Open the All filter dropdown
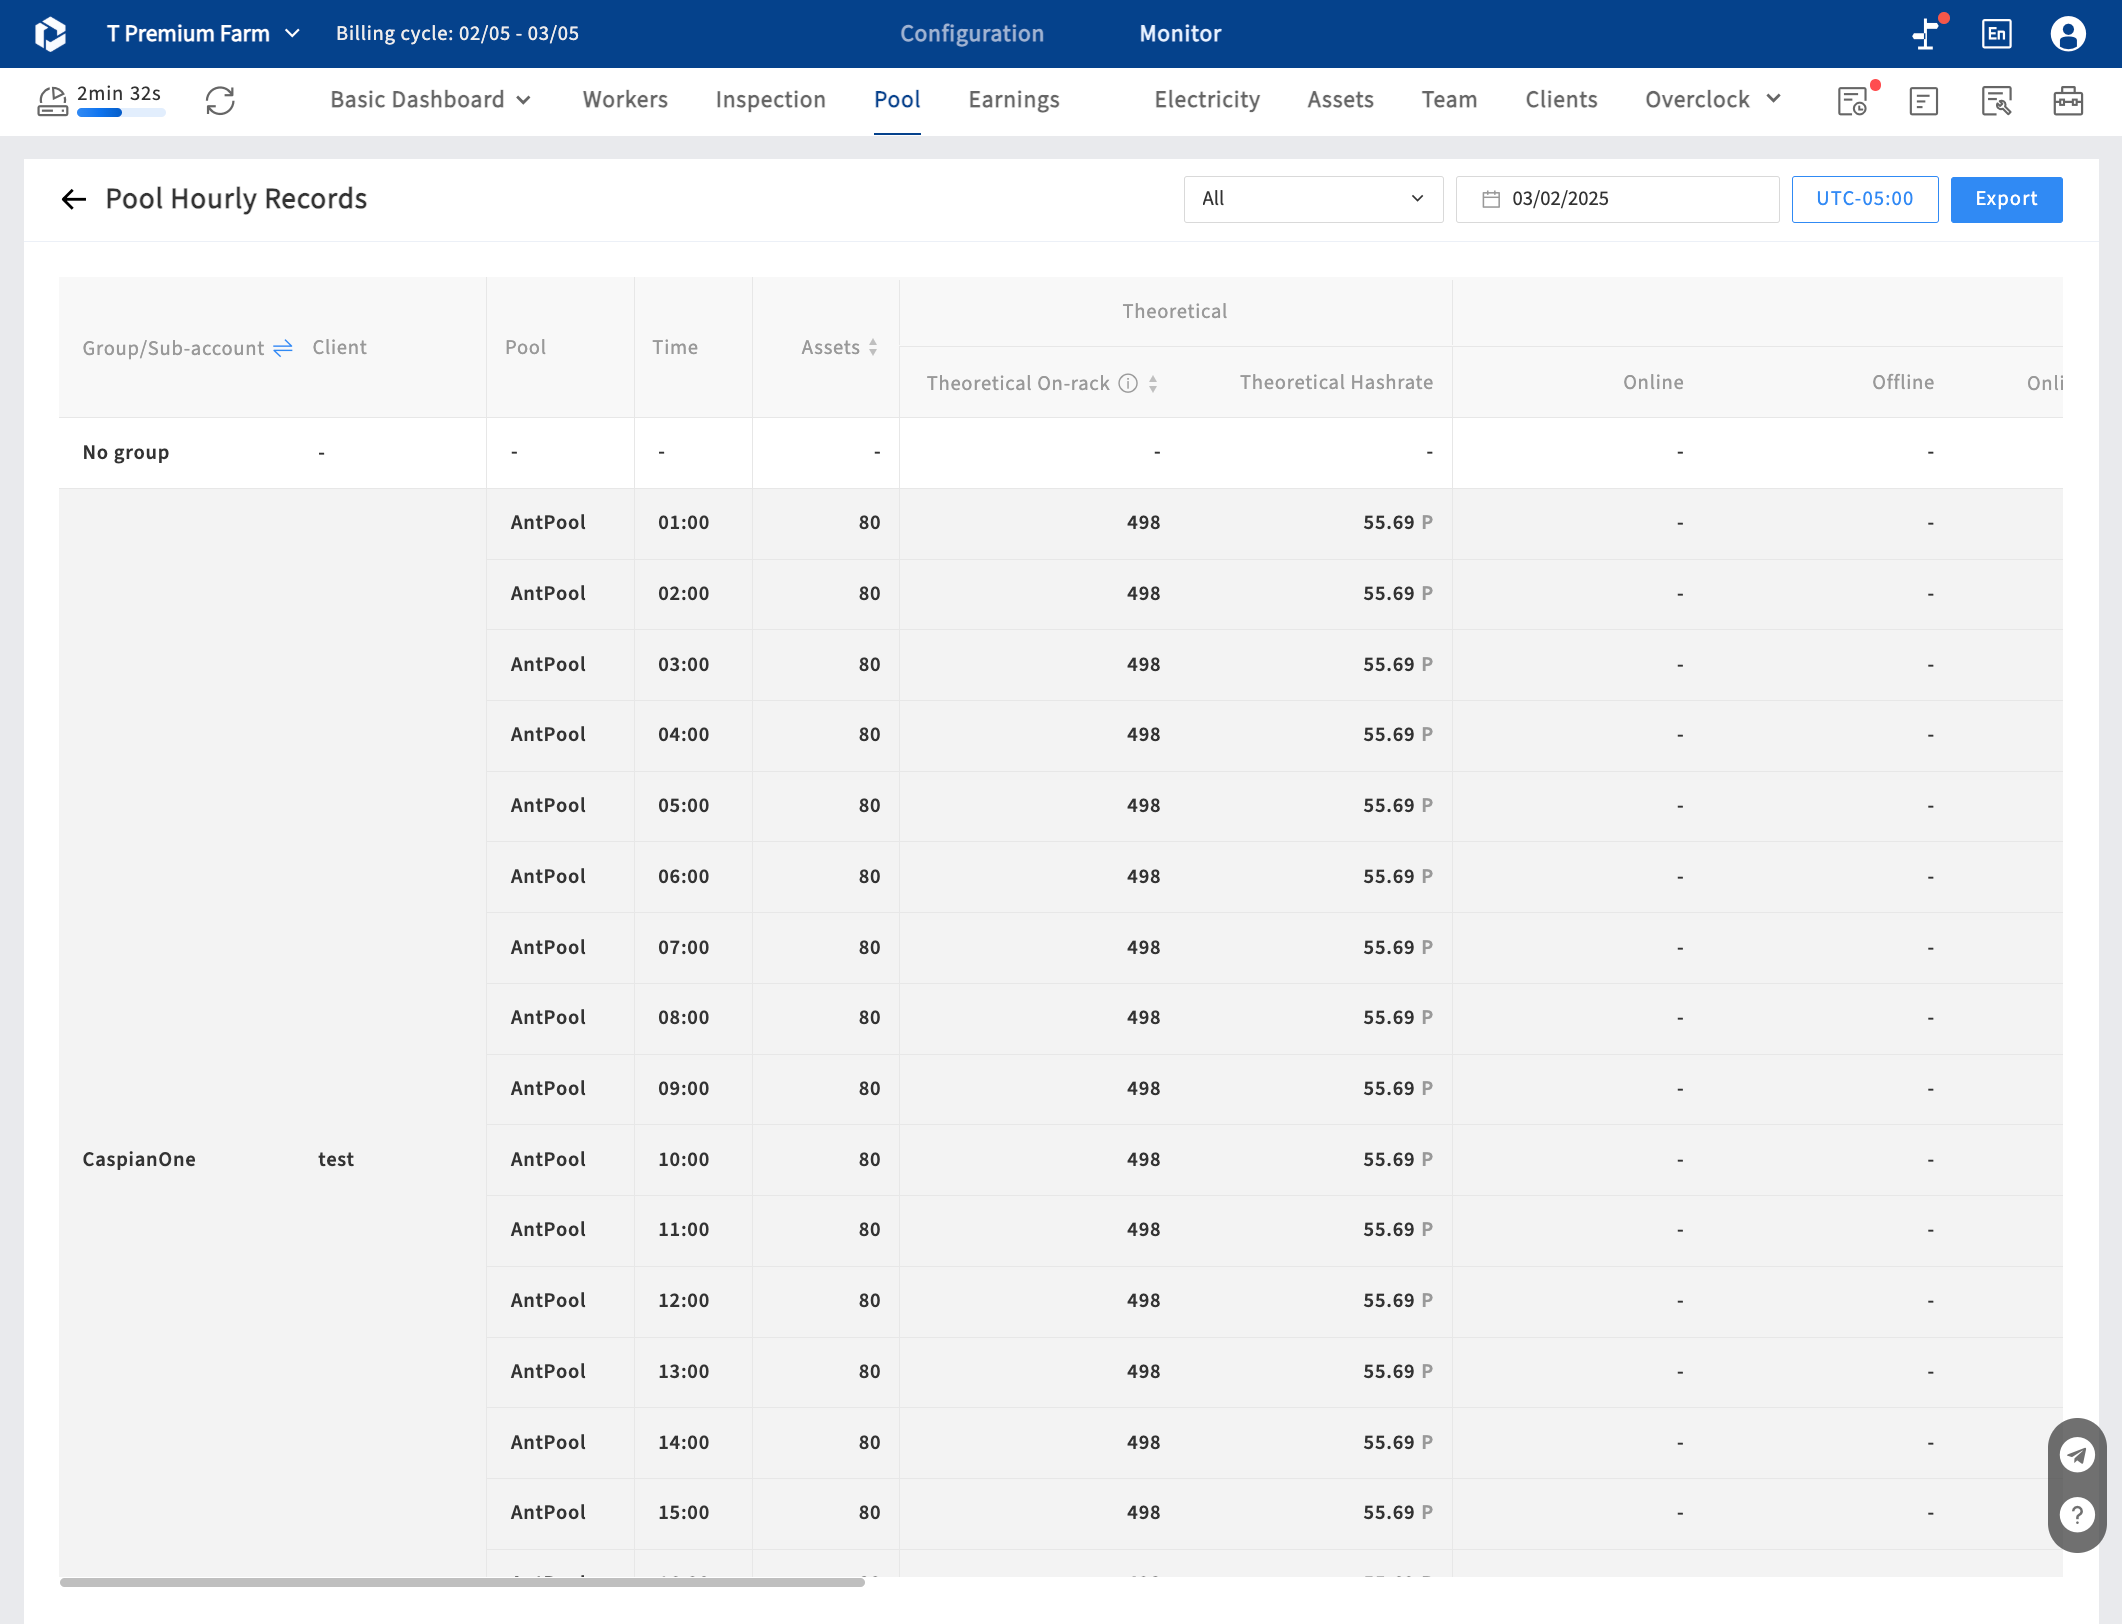The image size is (2122, 1624). tap(1313, 199)
